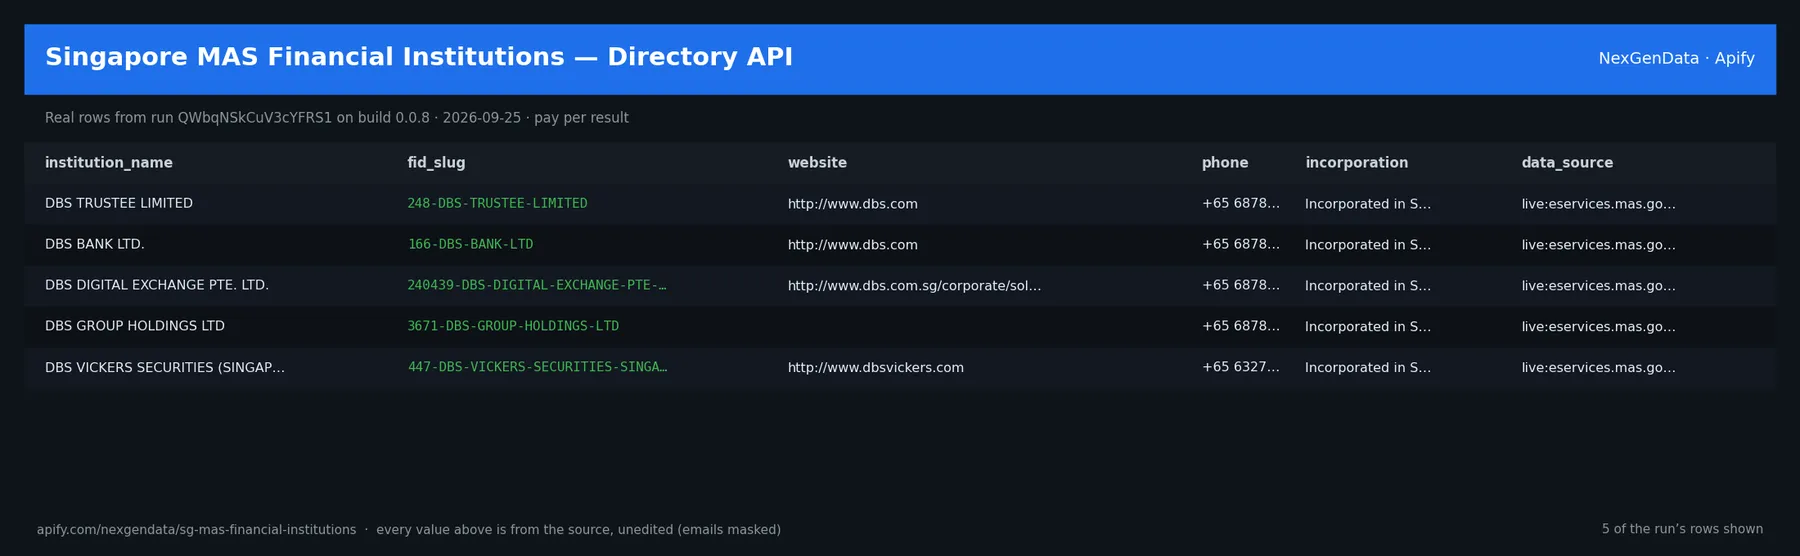This screenshot has width=1800, height=556.
Task: Click the phone number for DBS BANK LTD.
Action: 1241,245
